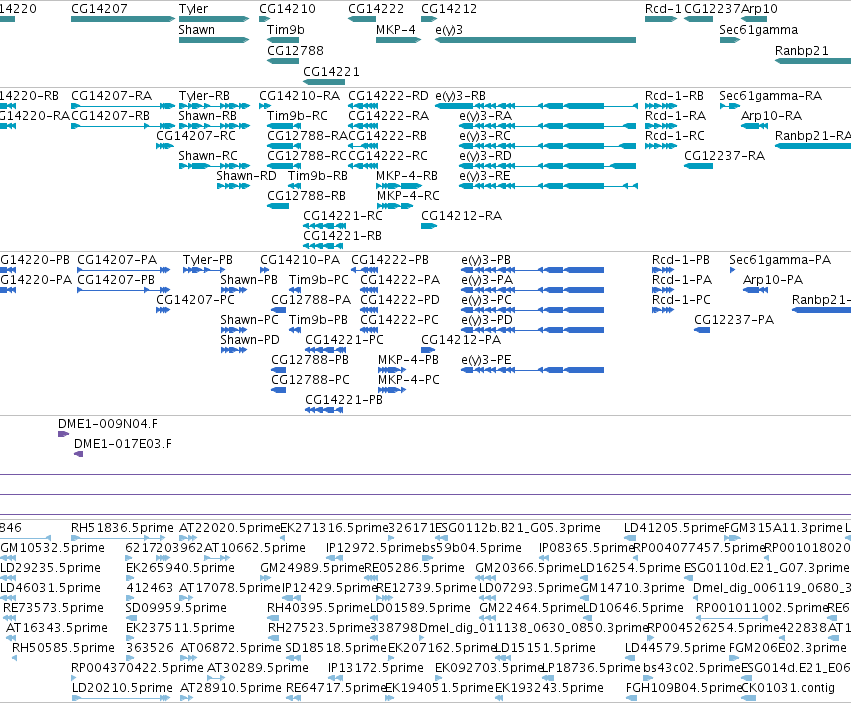
Task: Select protein CG14207-PA label
Action: (x=117, y=260)
